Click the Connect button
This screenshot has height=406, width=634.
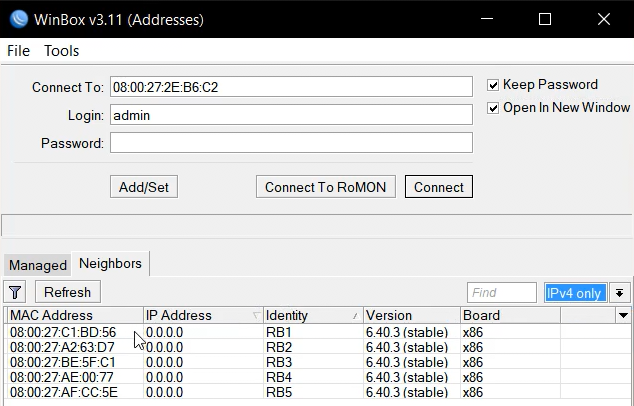pos(439,187)
